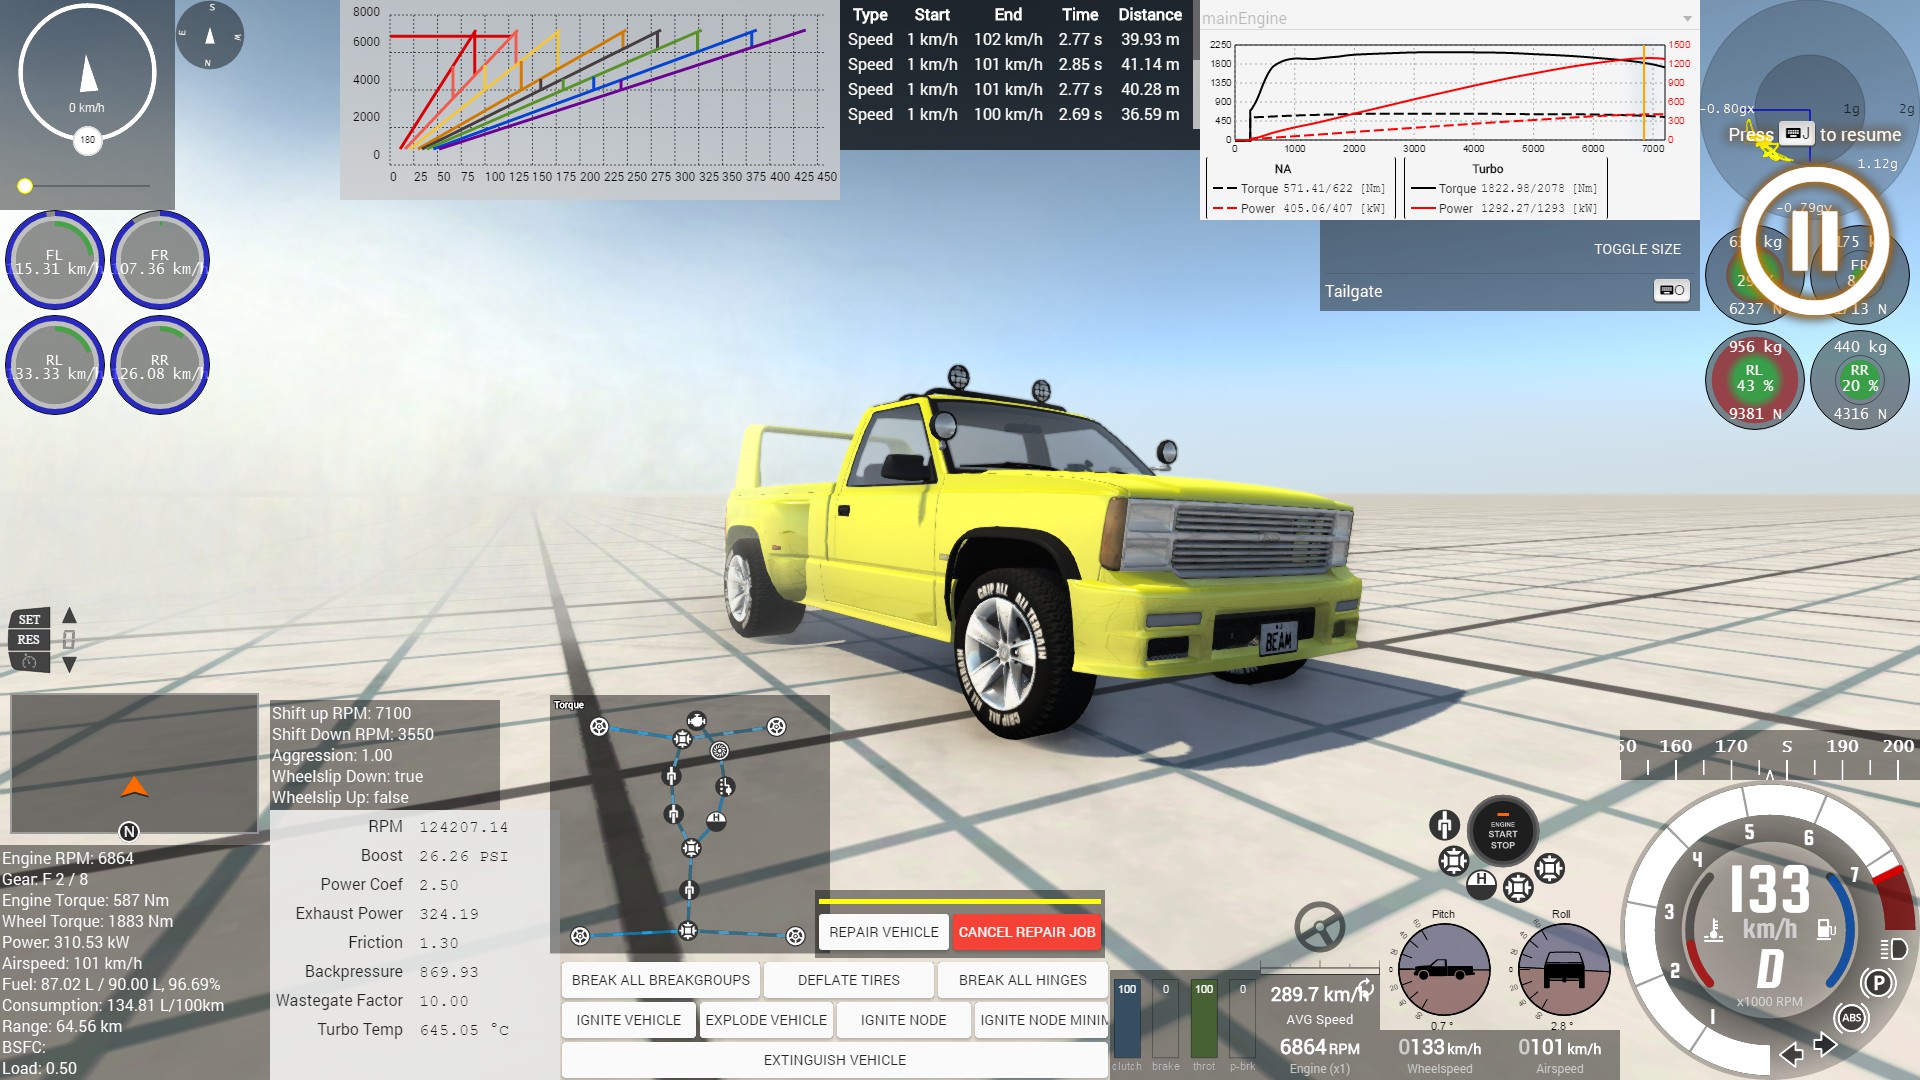Click the driveshaft icon beside Engine Start

pyautogui.click(x=1444, y=824)
